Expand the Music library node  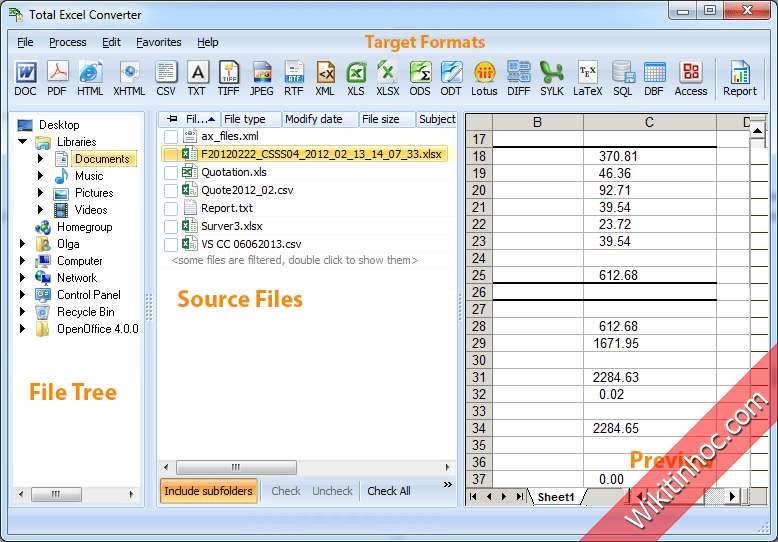(41, 176)
